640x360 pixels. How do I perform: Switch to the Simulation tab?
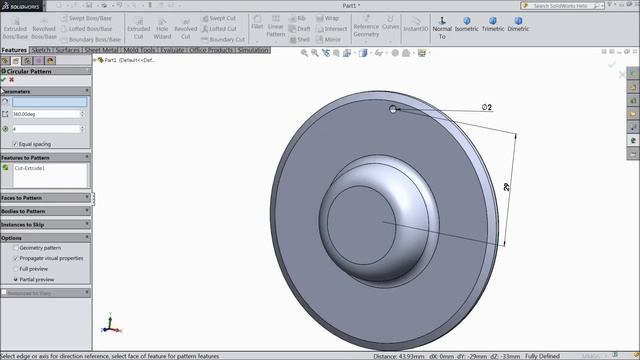coord(253,50)
